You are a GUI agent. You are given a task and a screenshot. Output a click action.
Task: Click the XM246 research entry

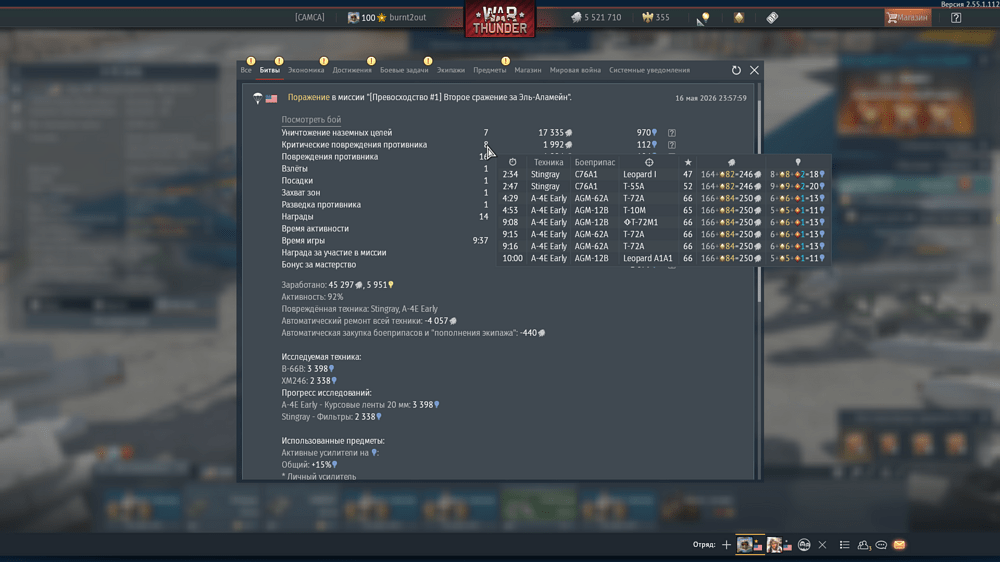click(x=309, y=381)
